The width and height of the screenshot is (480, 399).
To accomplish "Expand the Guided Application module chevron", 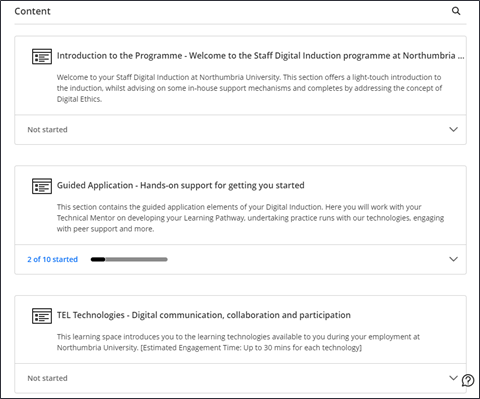I will click(453, 259).
